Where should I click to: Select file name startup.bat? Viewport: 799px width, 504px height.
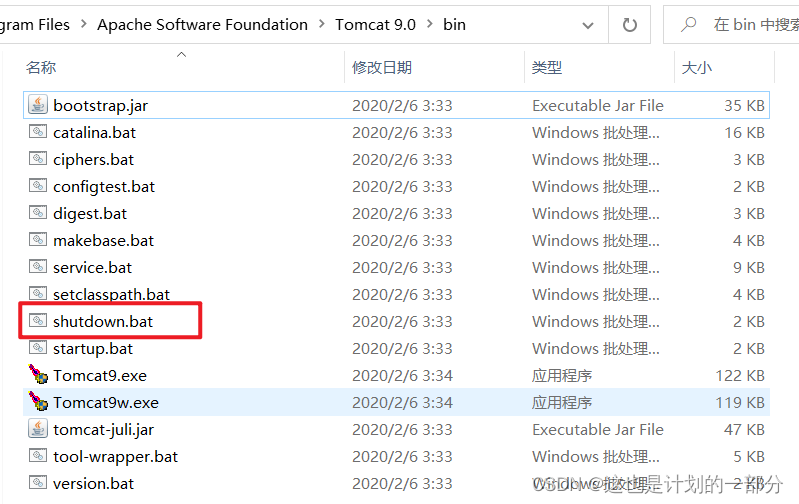(x=93, y=349)
